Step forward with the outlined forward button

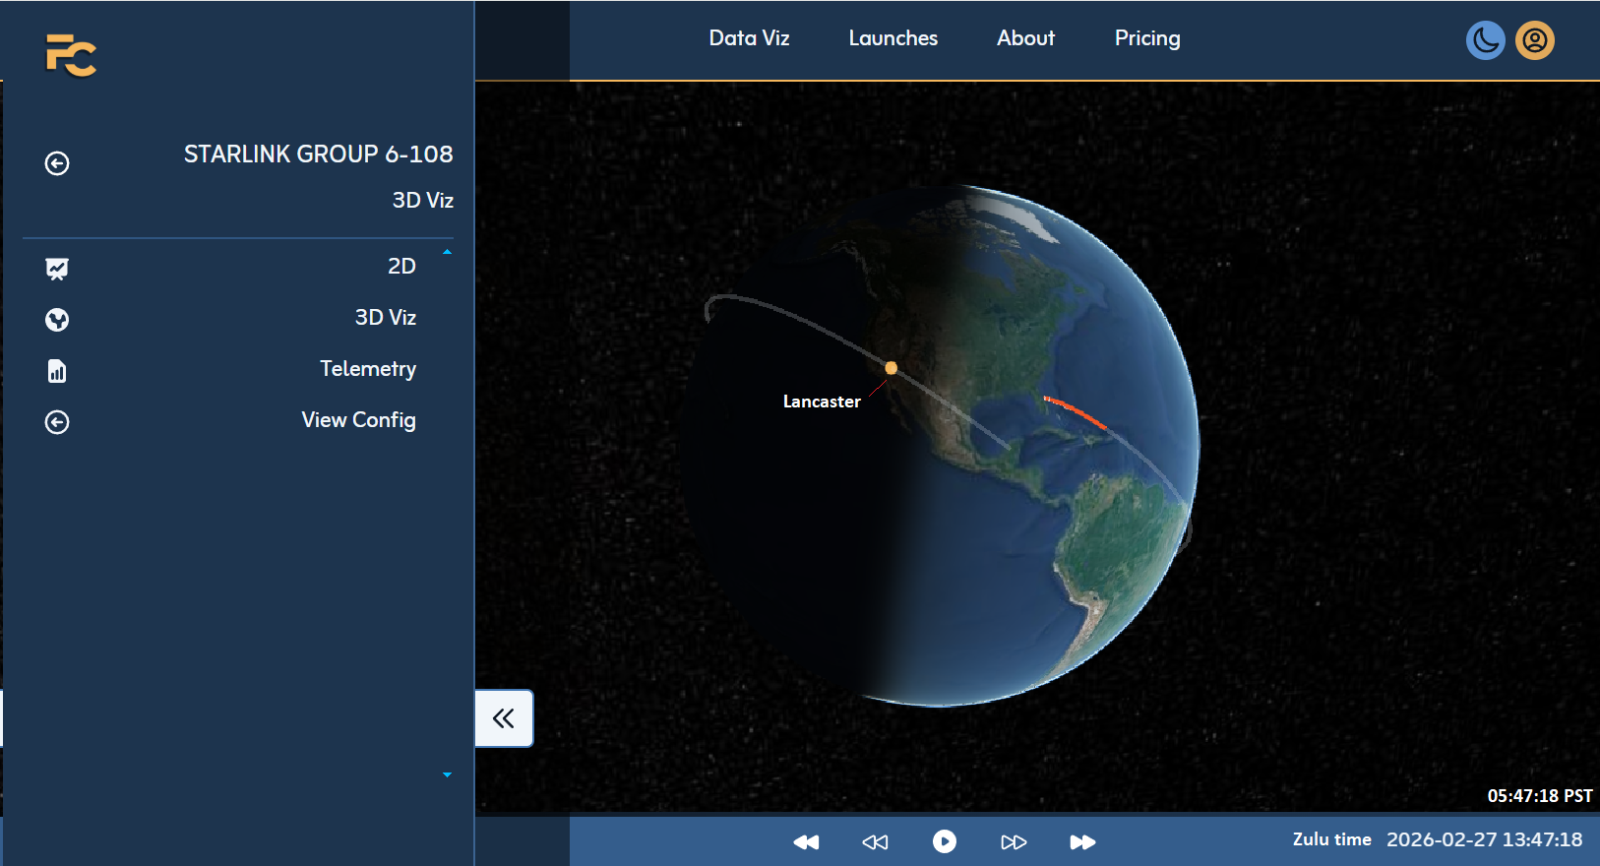pos(1013,842)
